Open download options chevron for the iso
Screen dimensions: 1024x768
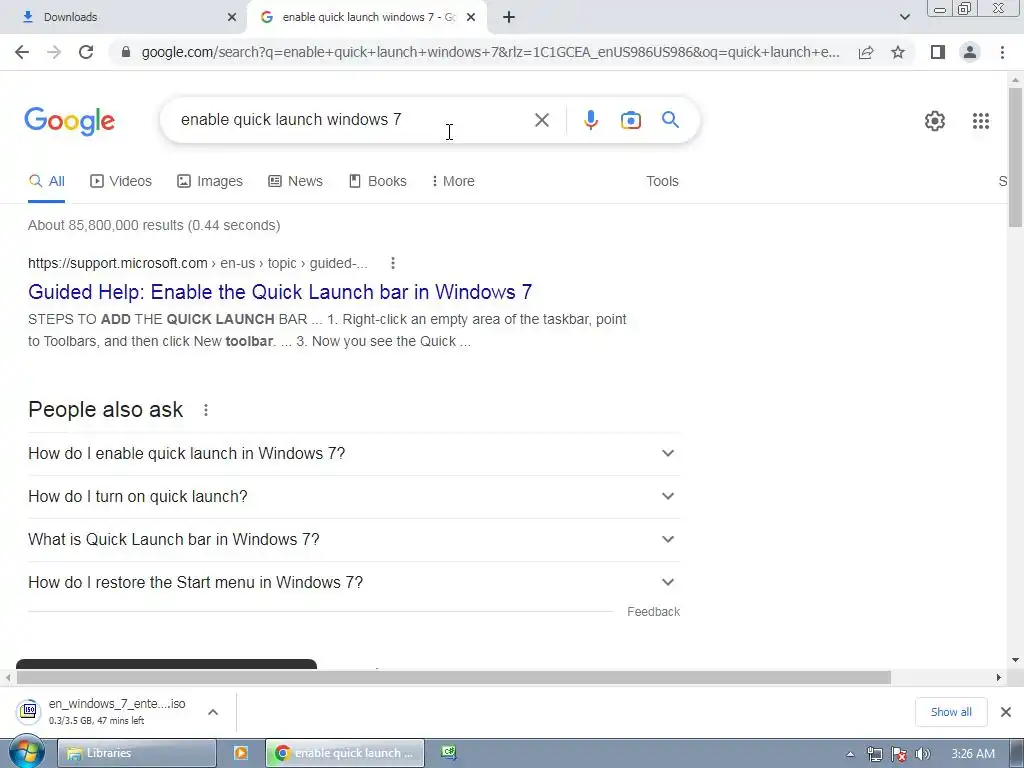pos(213,712)
